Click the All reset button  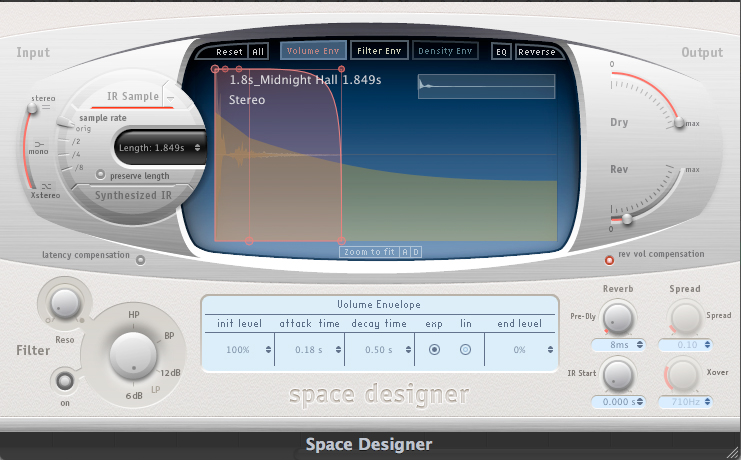coord(258,52)
